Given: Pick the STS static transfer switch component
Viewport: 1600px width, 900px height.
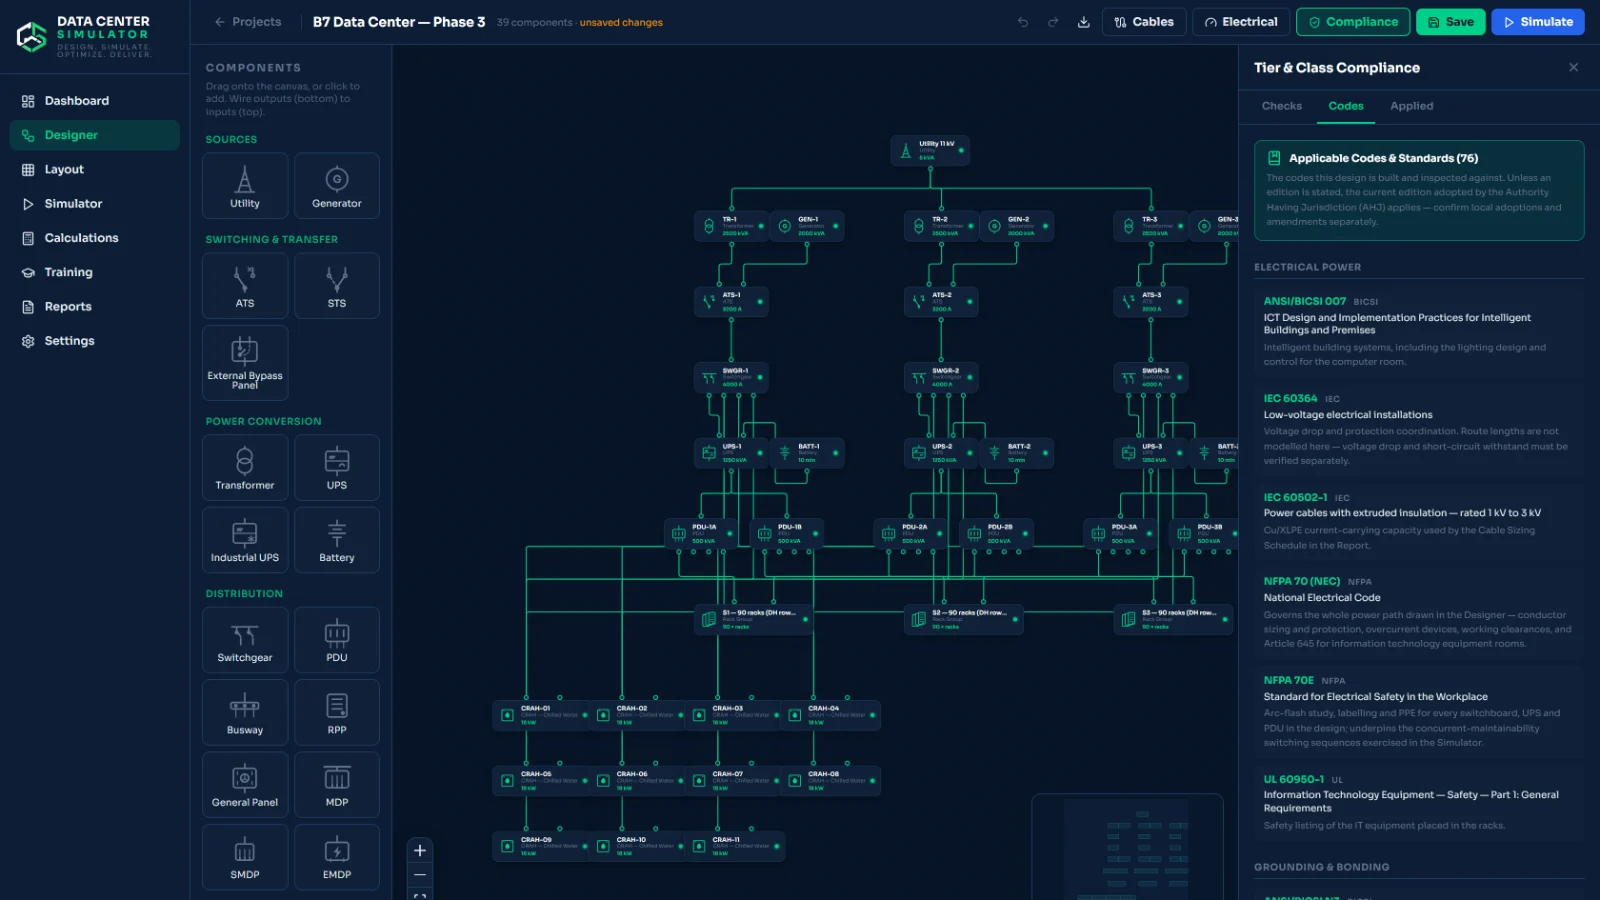Looking at the screenshot, I should point(337,286).
